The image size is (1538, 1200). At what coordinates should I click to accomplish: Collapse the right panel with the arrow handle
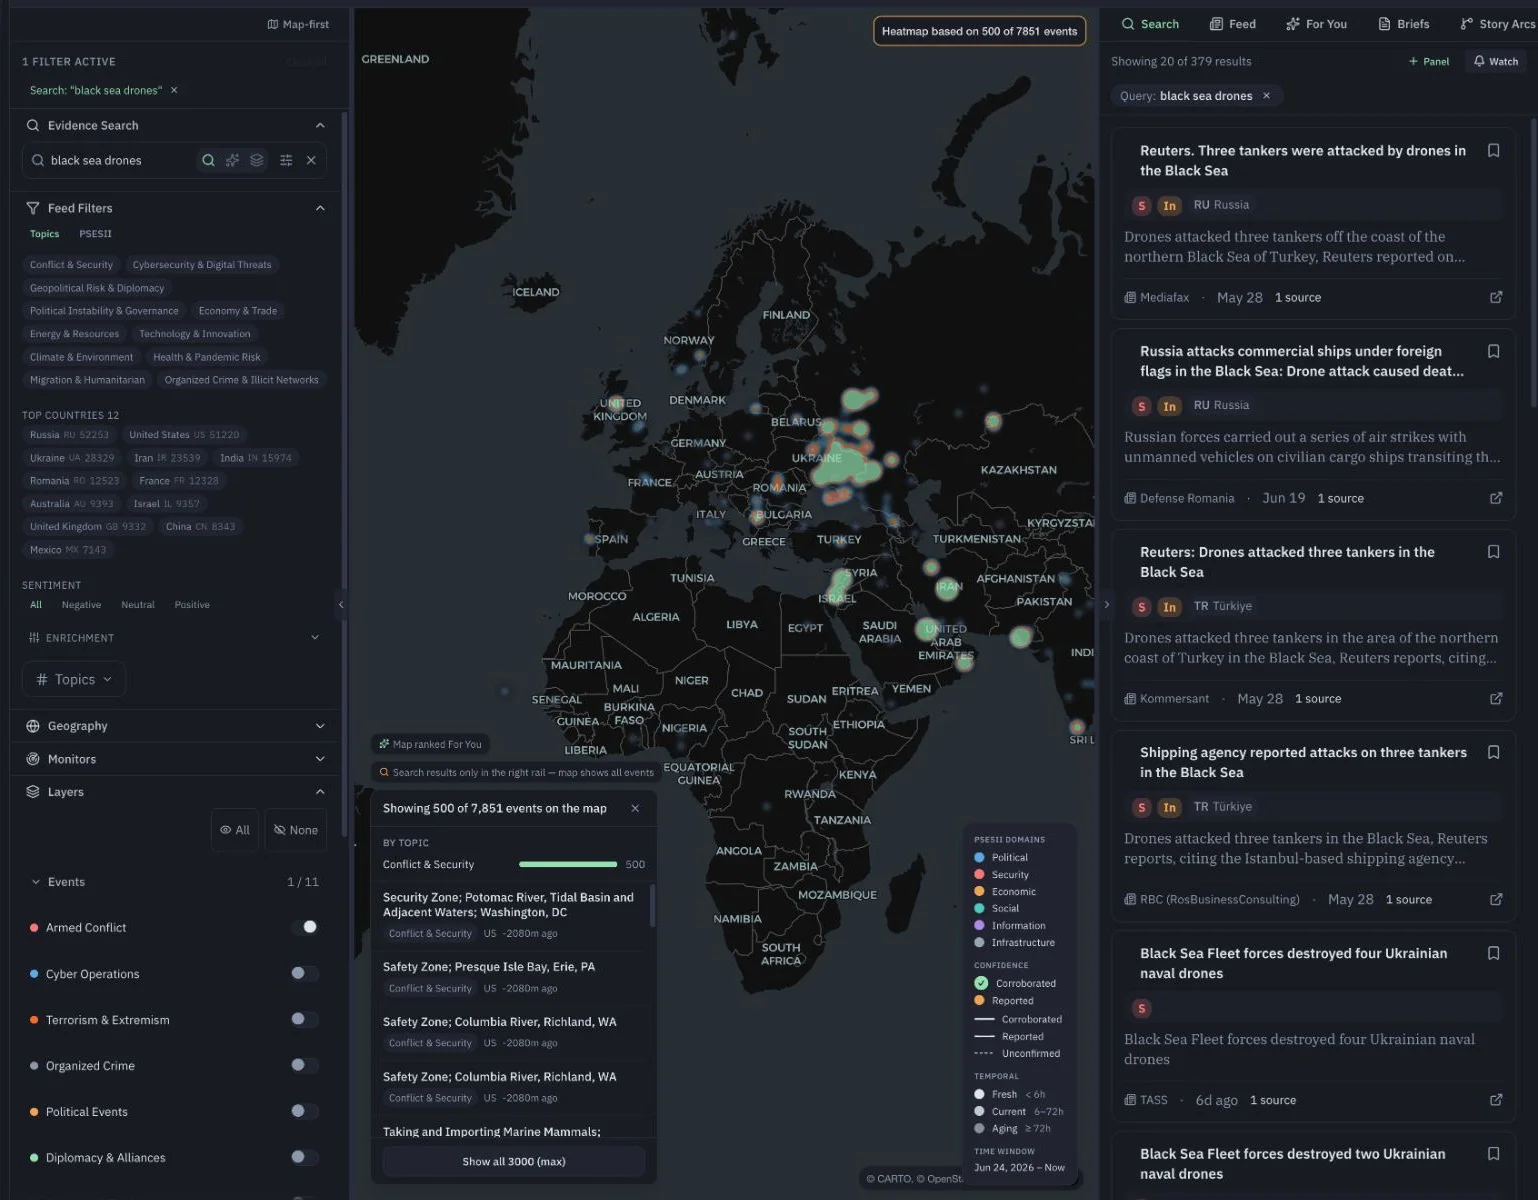point(1106,604)
